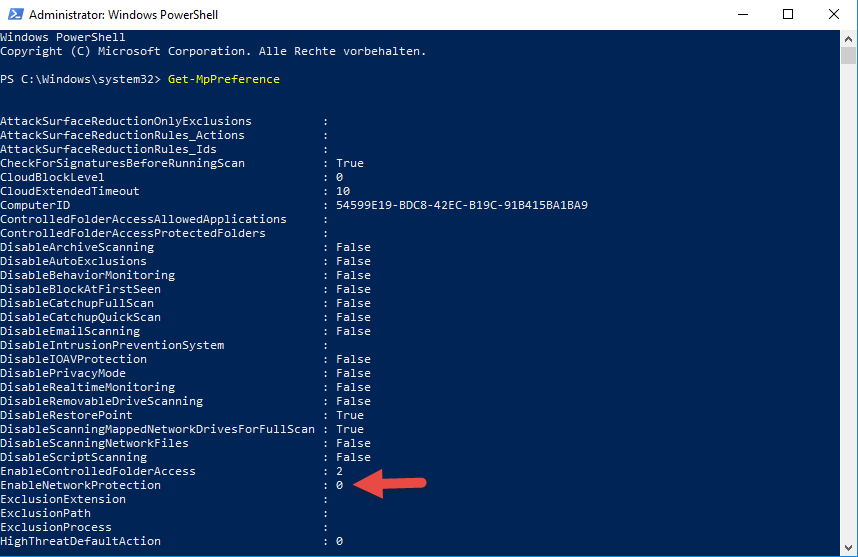Screen dimensions: 858x557
Task: Click the Get-MpPreference command text
Action: click(224, 79)
